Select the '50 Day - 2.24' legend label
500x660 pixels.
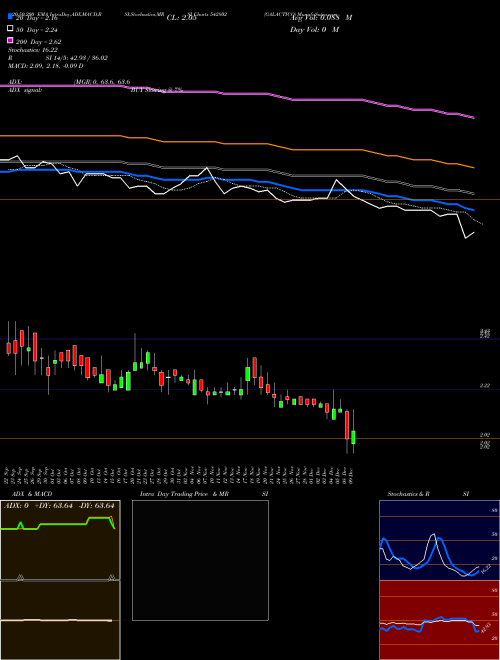click(x=36, y=30)
